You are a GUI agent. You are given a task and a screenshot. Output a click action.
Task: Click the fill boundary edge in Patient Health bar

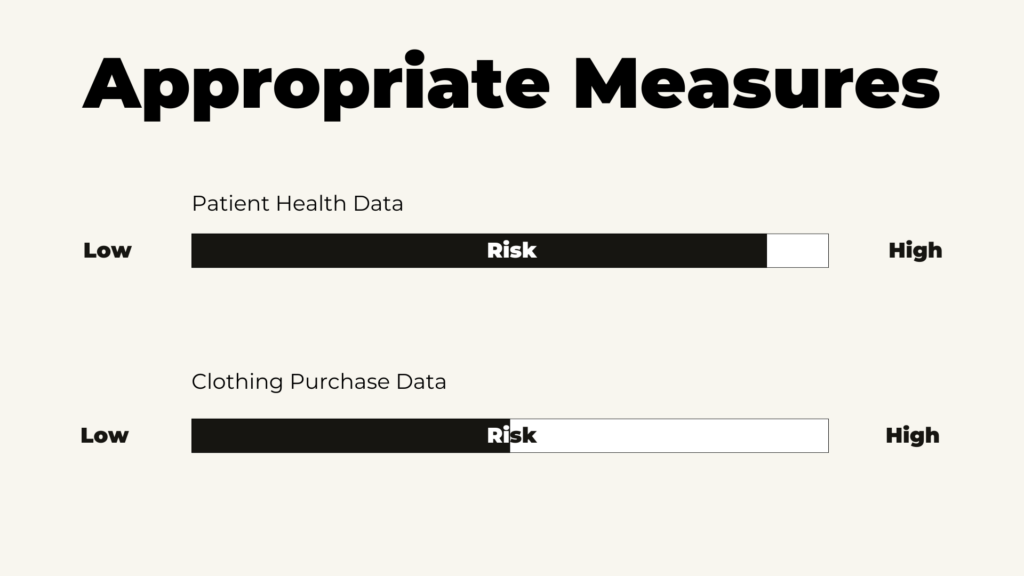(x=767, y=251)
